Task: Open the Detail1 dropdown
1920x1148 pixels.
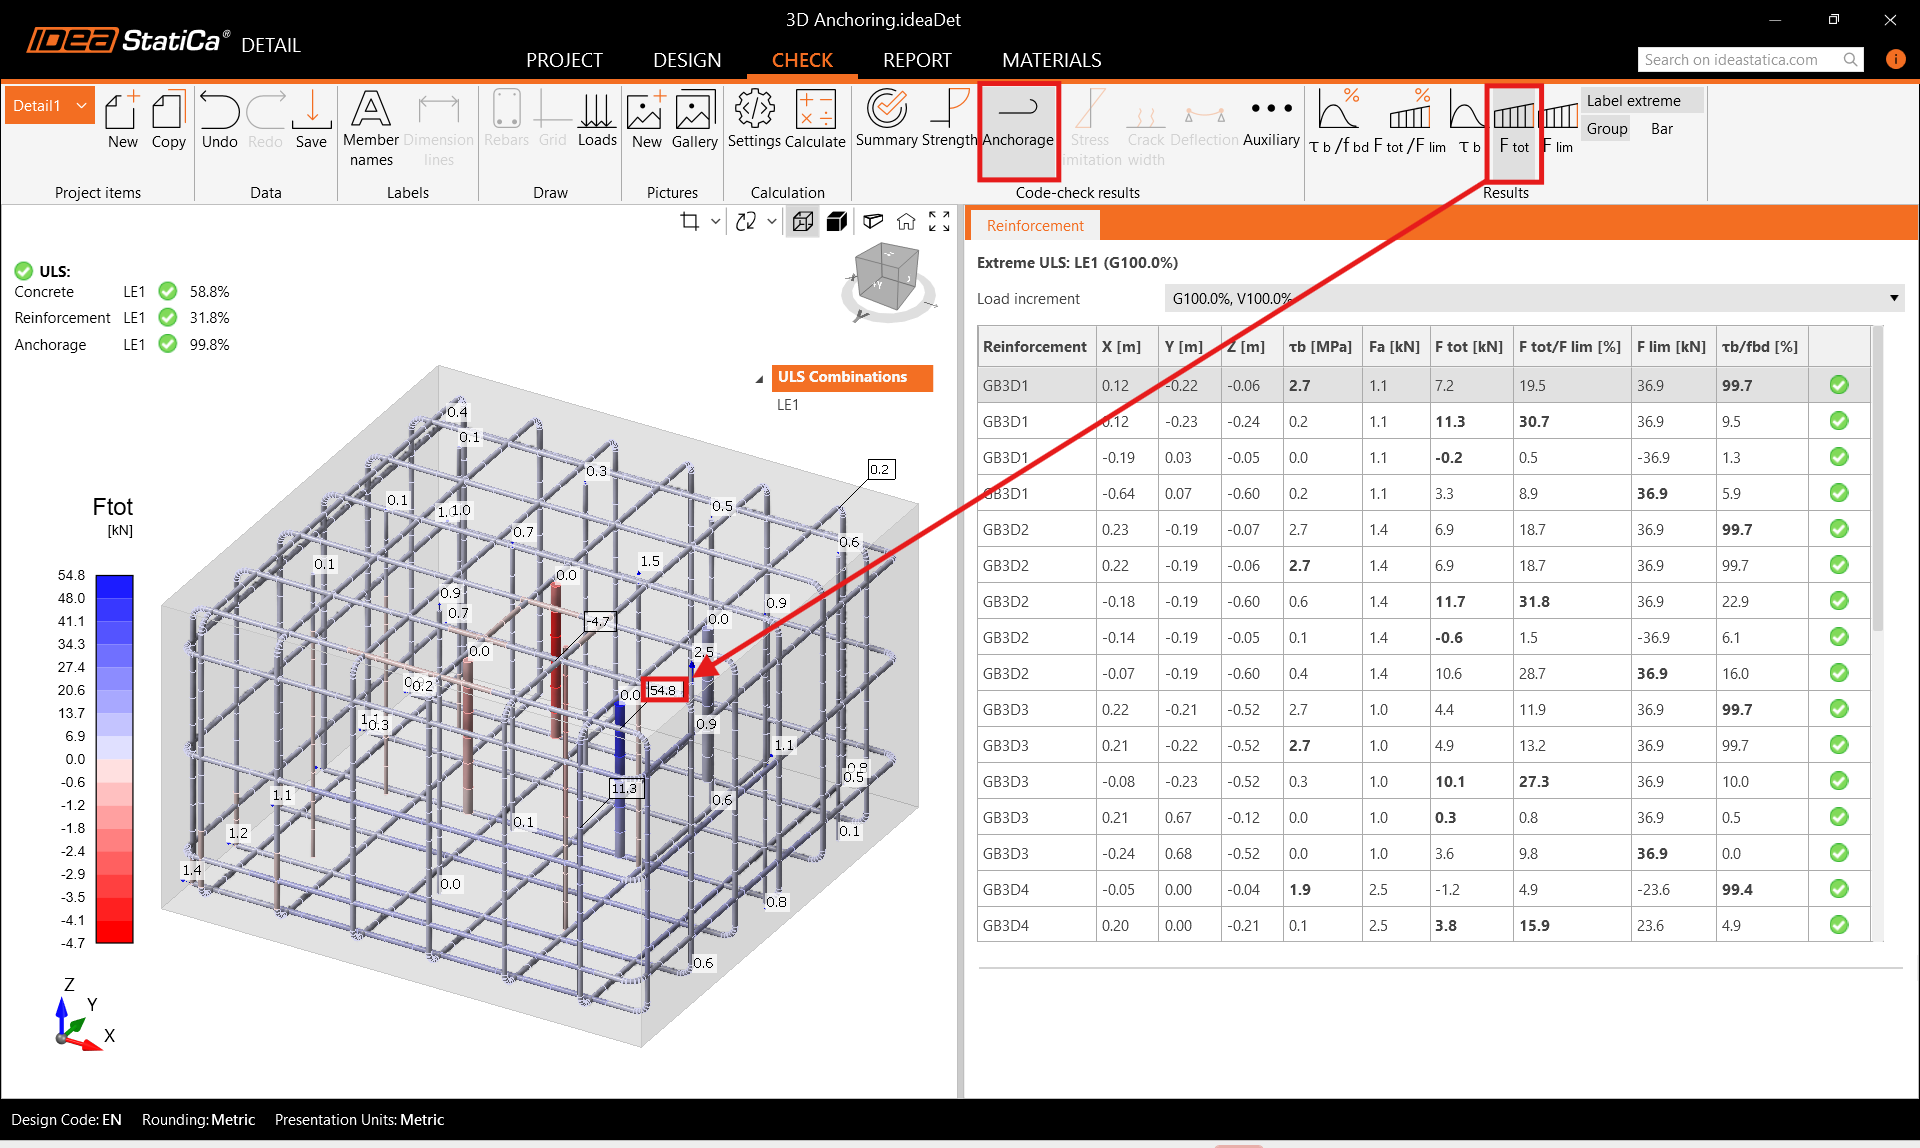Action: point(50,105)
